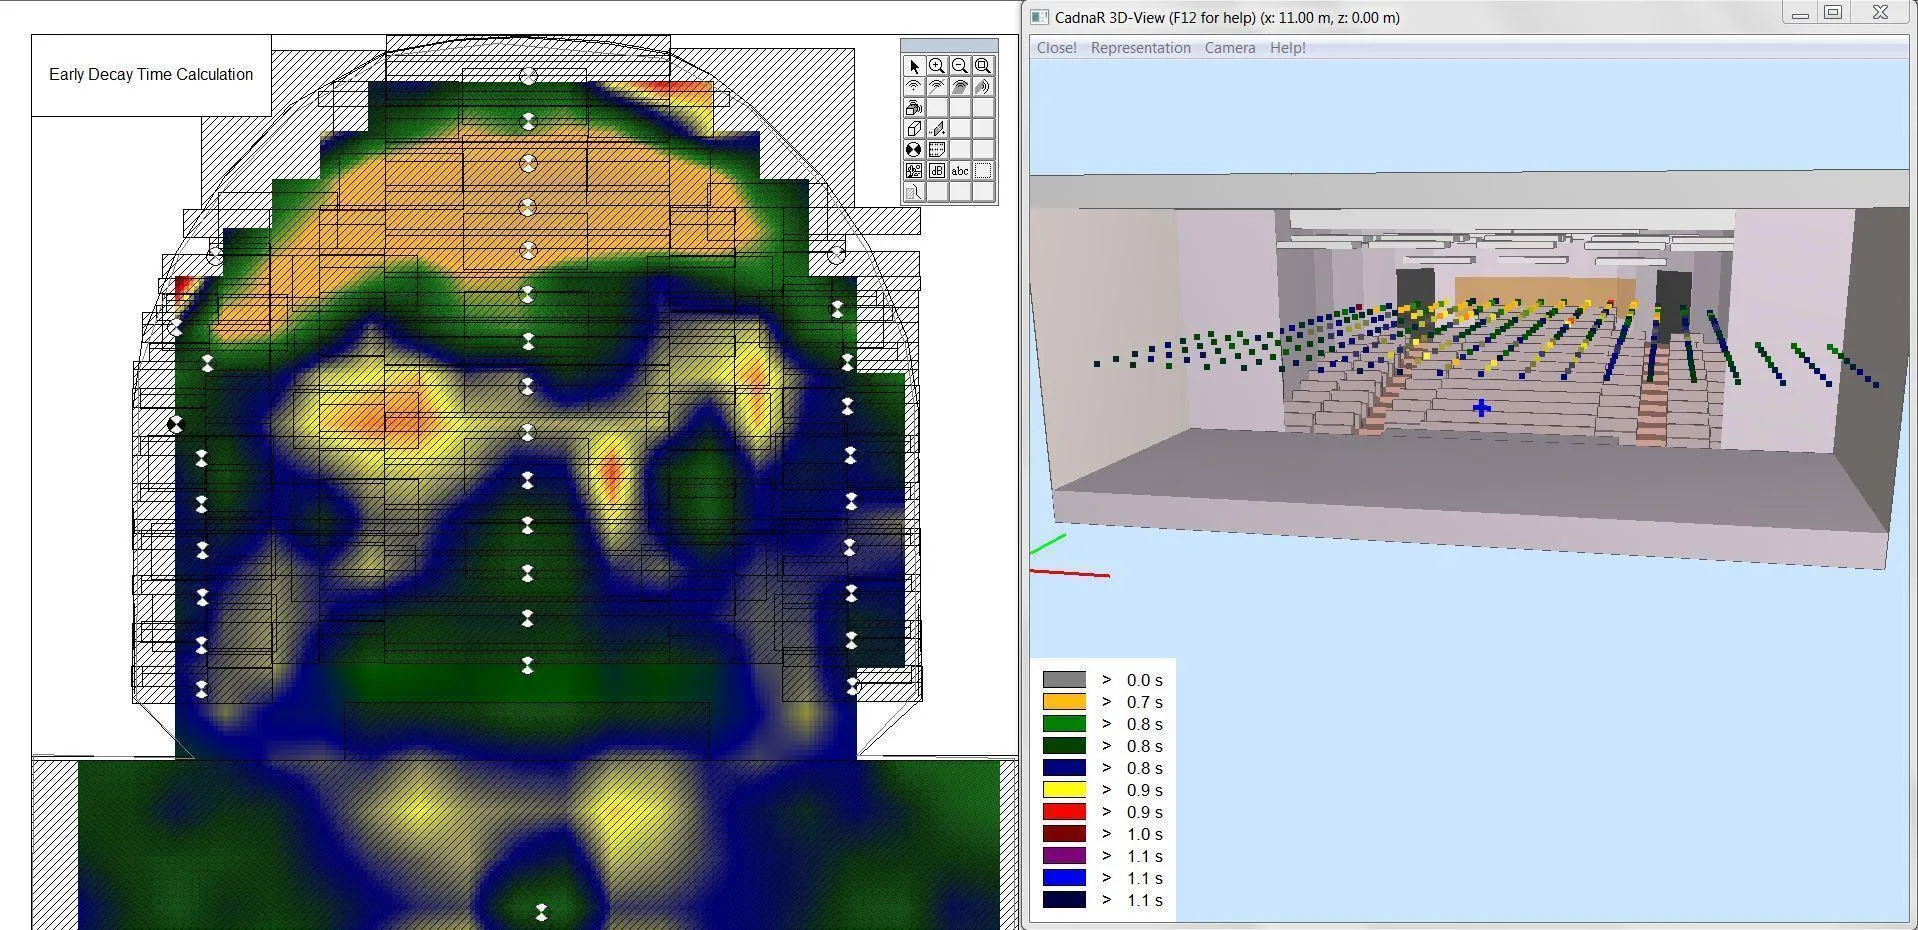Image resolution: width=1918 pixels, height=930 pixels.
Task: Open the Camera menu
Action: point(1229,48)
